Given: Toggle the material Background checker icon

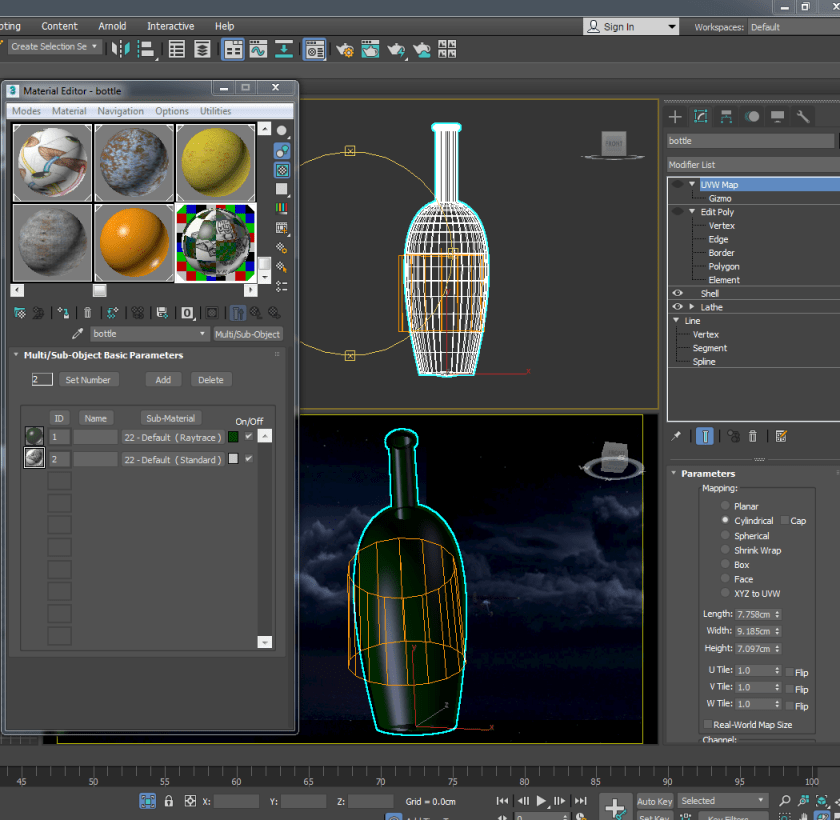Looking at the screenshot, I should tap(282, 170).
